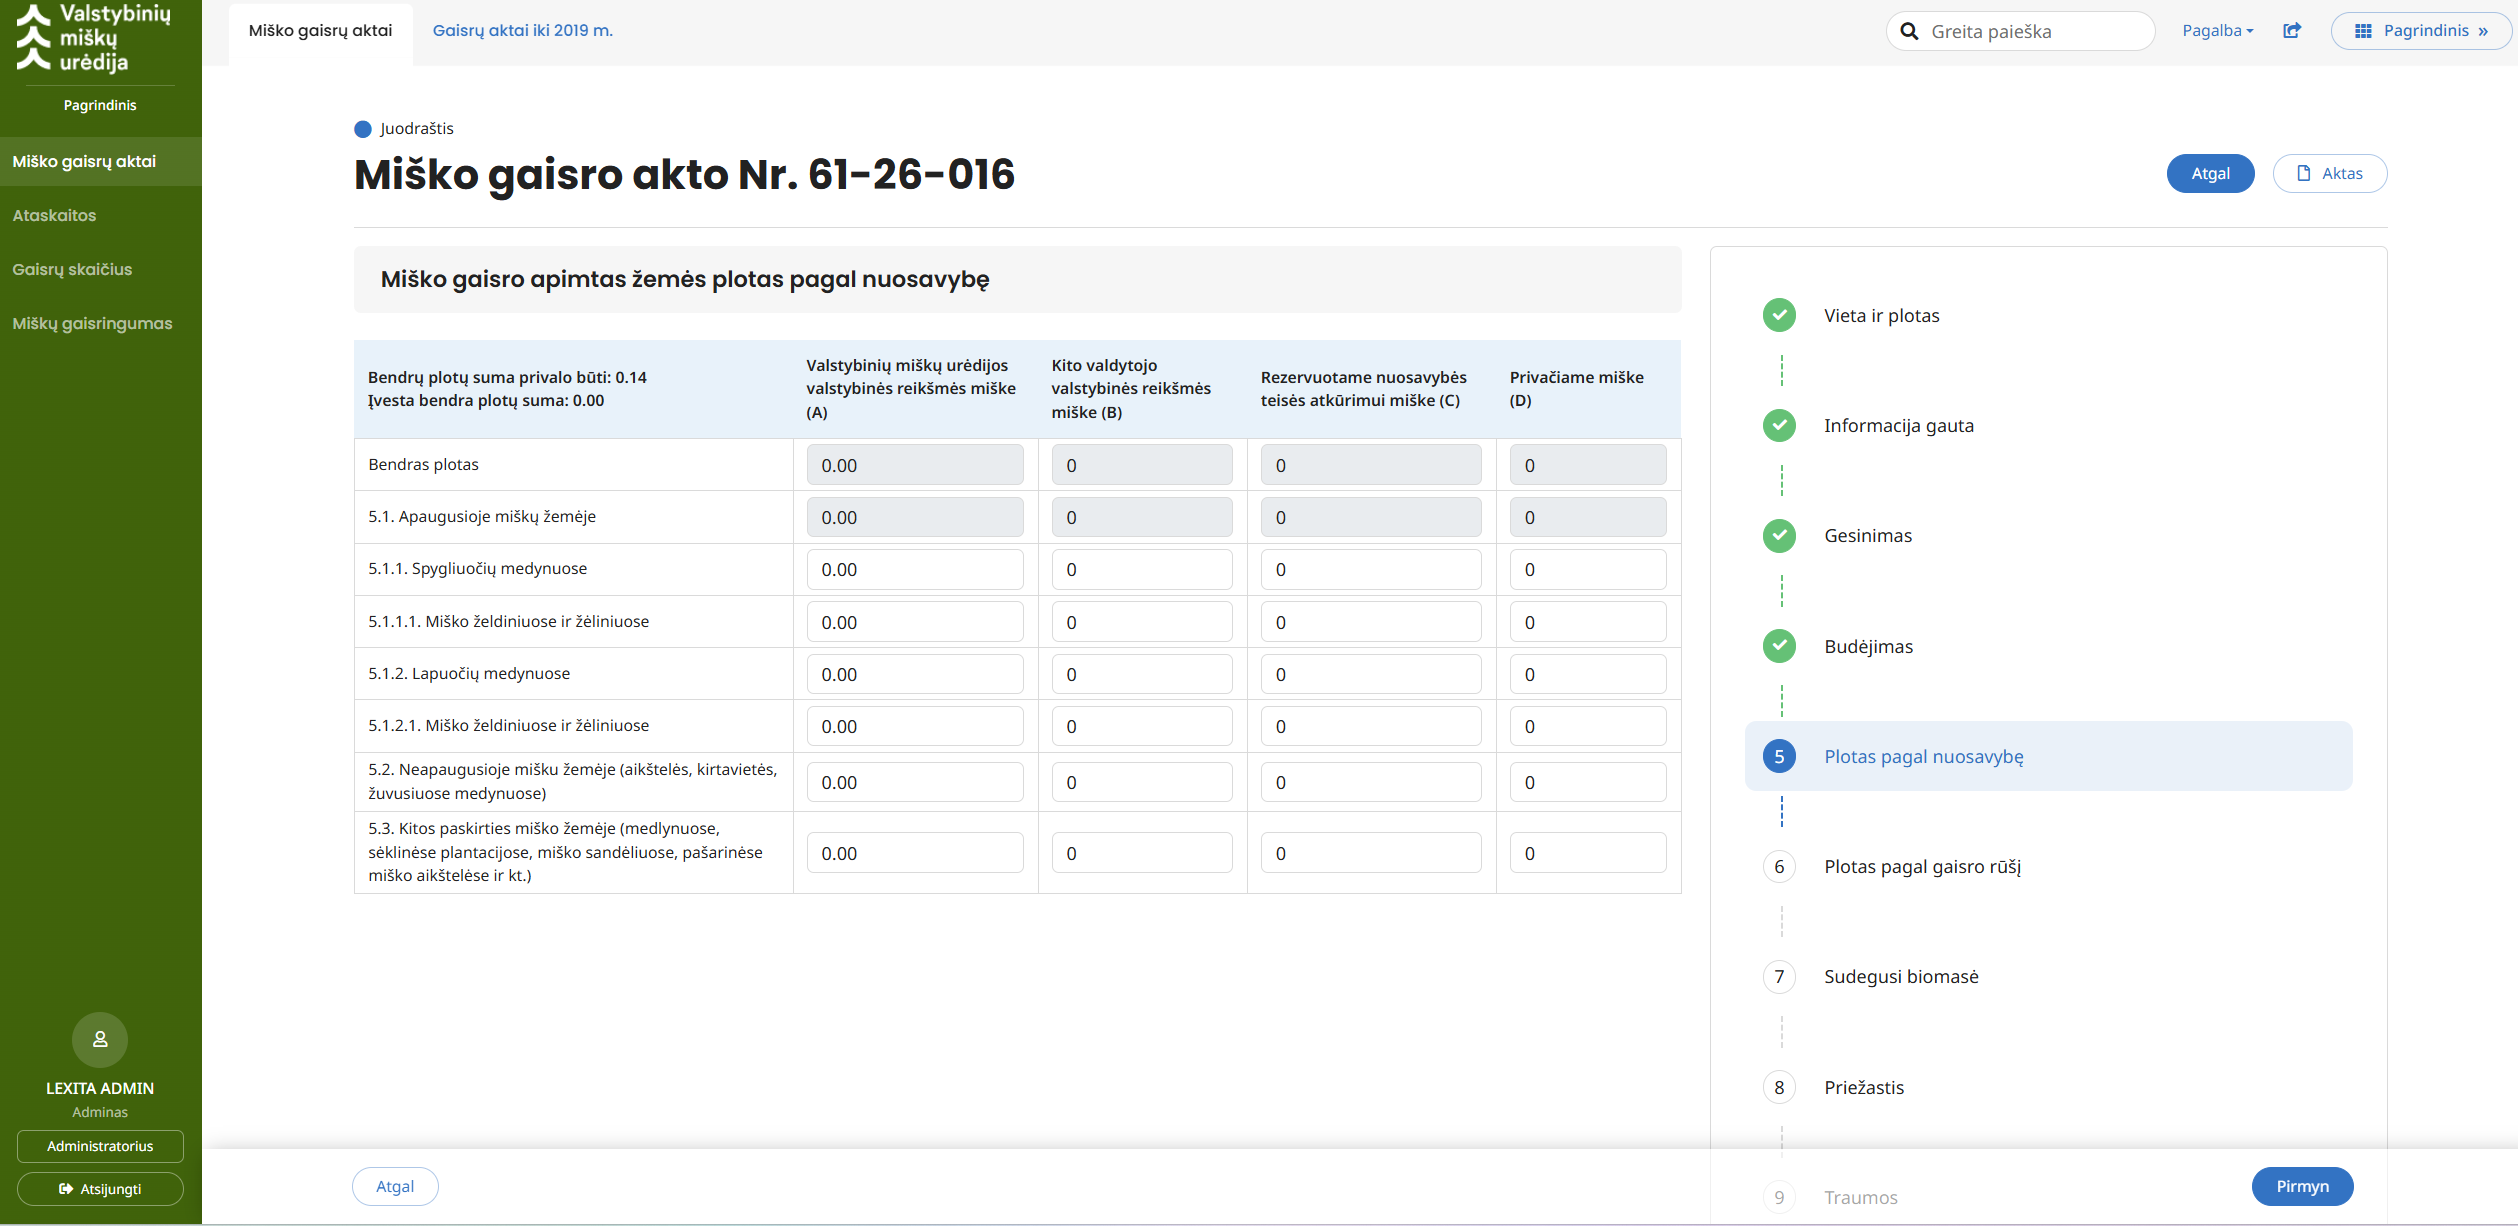The image size is (2518, 1226).
Task: Click column C field for 5.3. Kitos paskirties row
Action: click(1371, 853)
